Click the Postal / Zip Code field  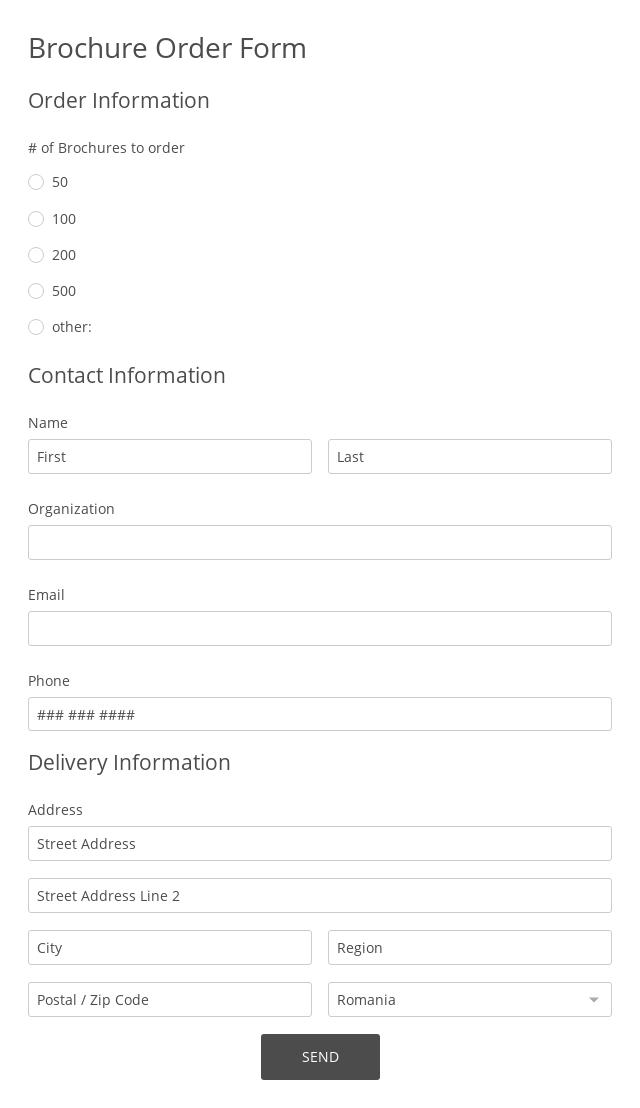pos(170,1000)
